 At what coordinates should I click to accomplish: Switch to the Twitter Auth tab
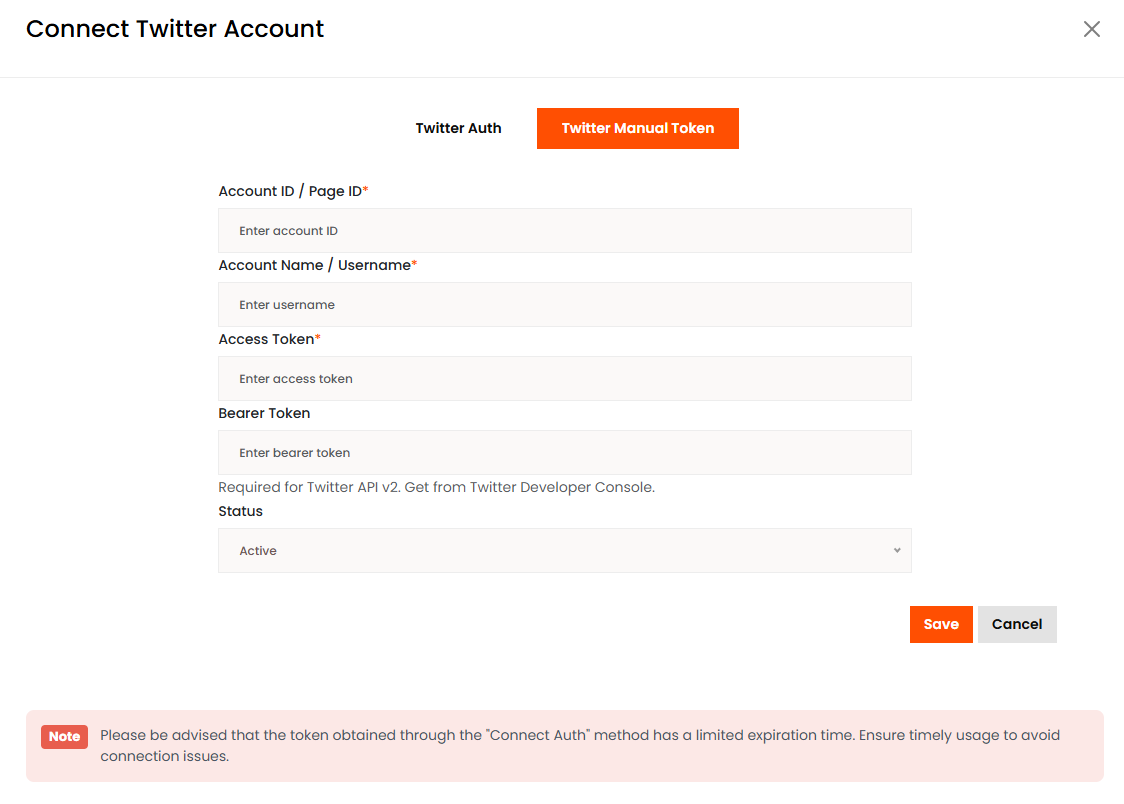458,128
